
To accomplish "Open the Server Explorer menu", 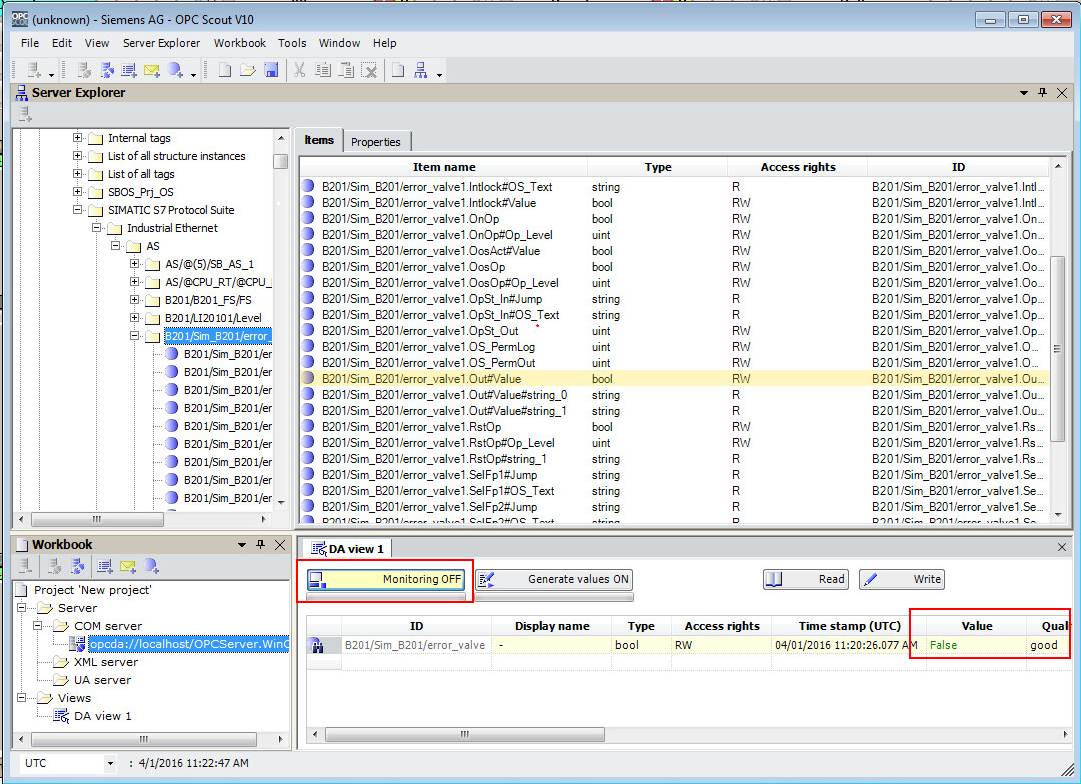I will click(x=161, y=43).
